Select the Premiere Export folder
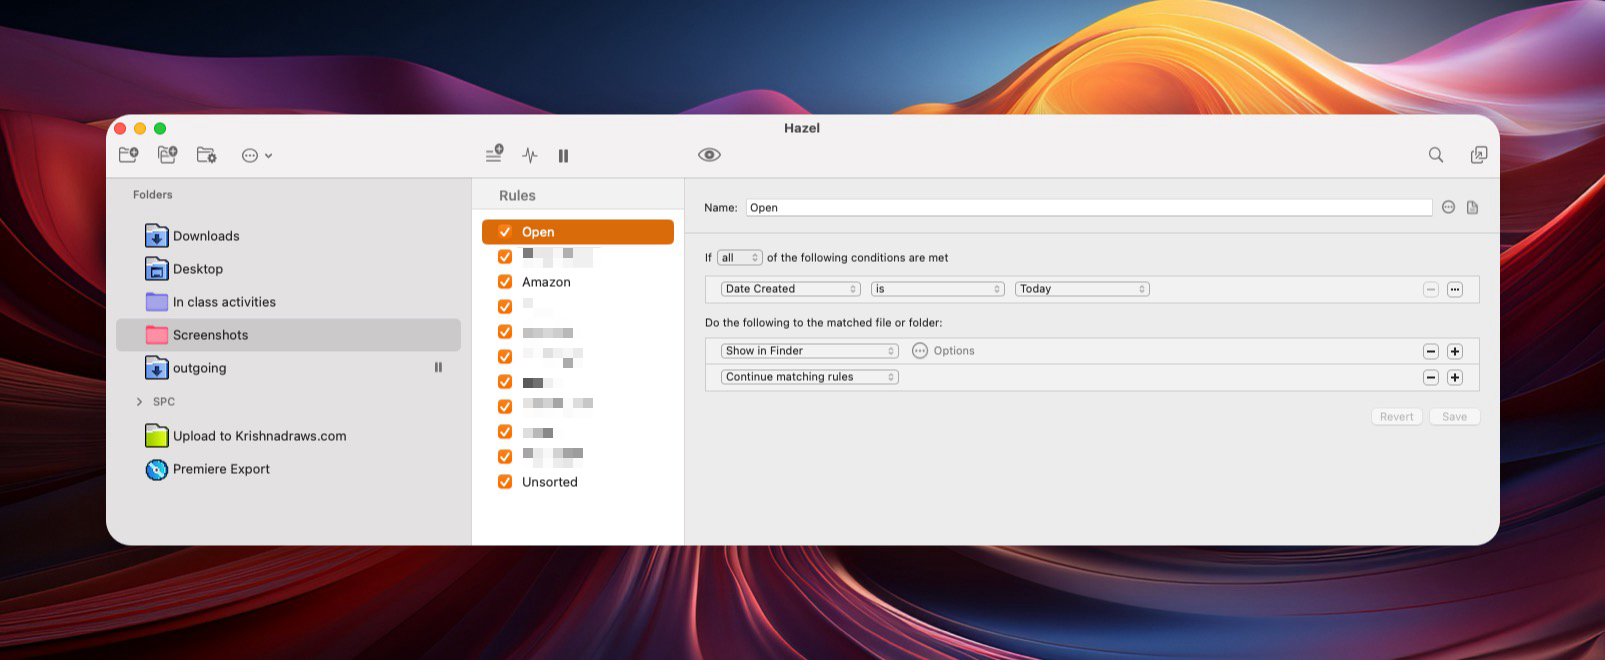1605x660 pixels. click(x=221, y=469)
